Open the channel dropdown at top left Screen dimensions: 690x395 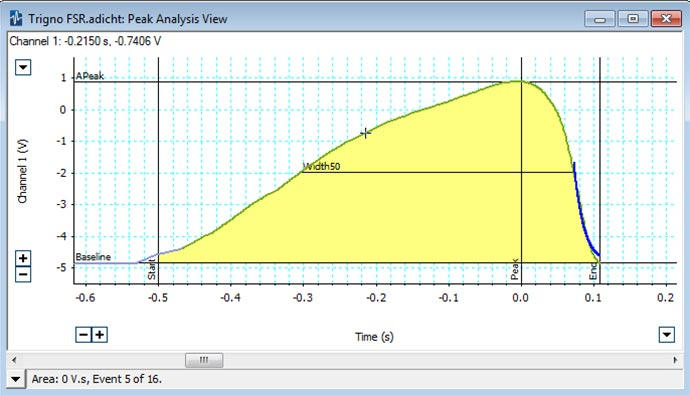23,67
